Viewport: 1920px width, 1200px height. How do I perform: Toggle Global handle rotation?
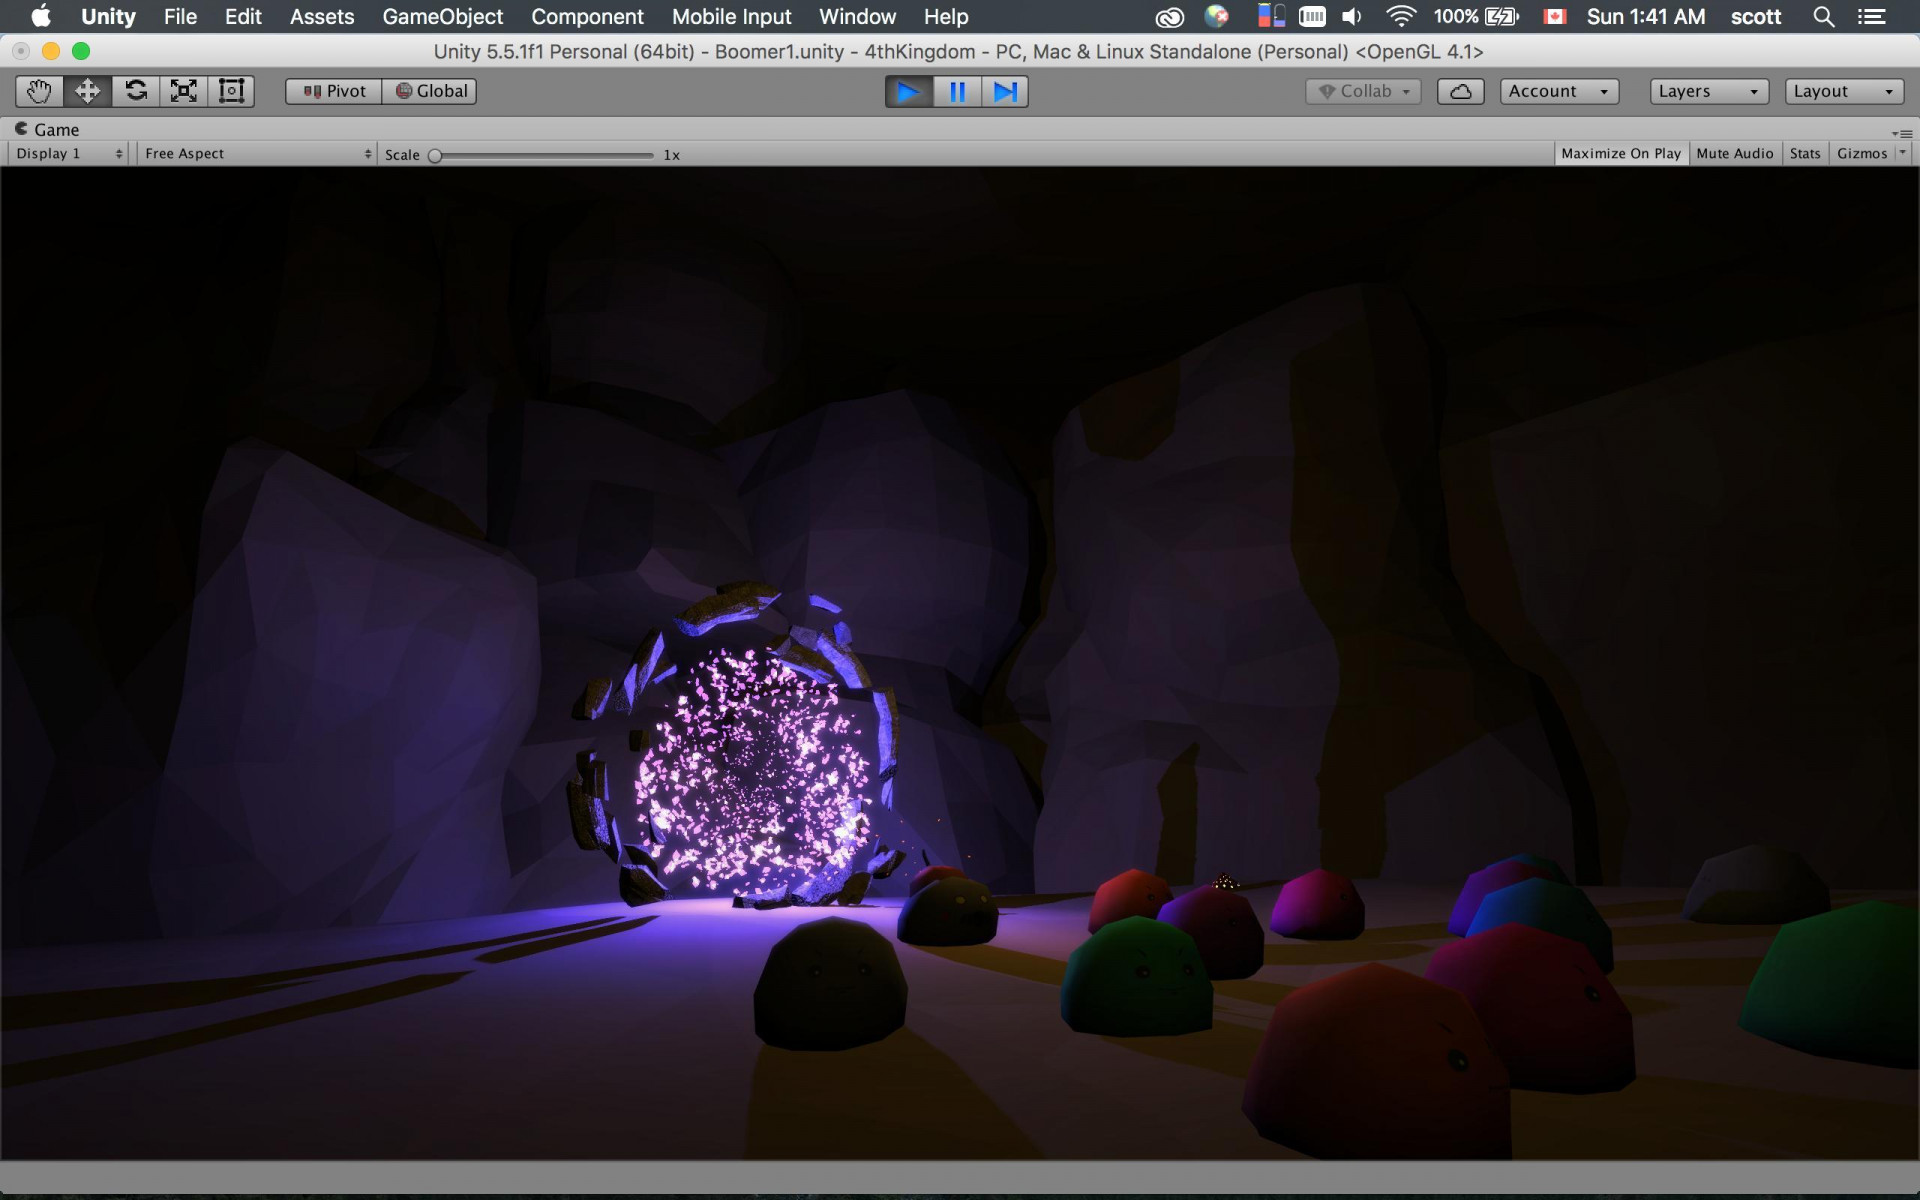[x=430, y=91]
